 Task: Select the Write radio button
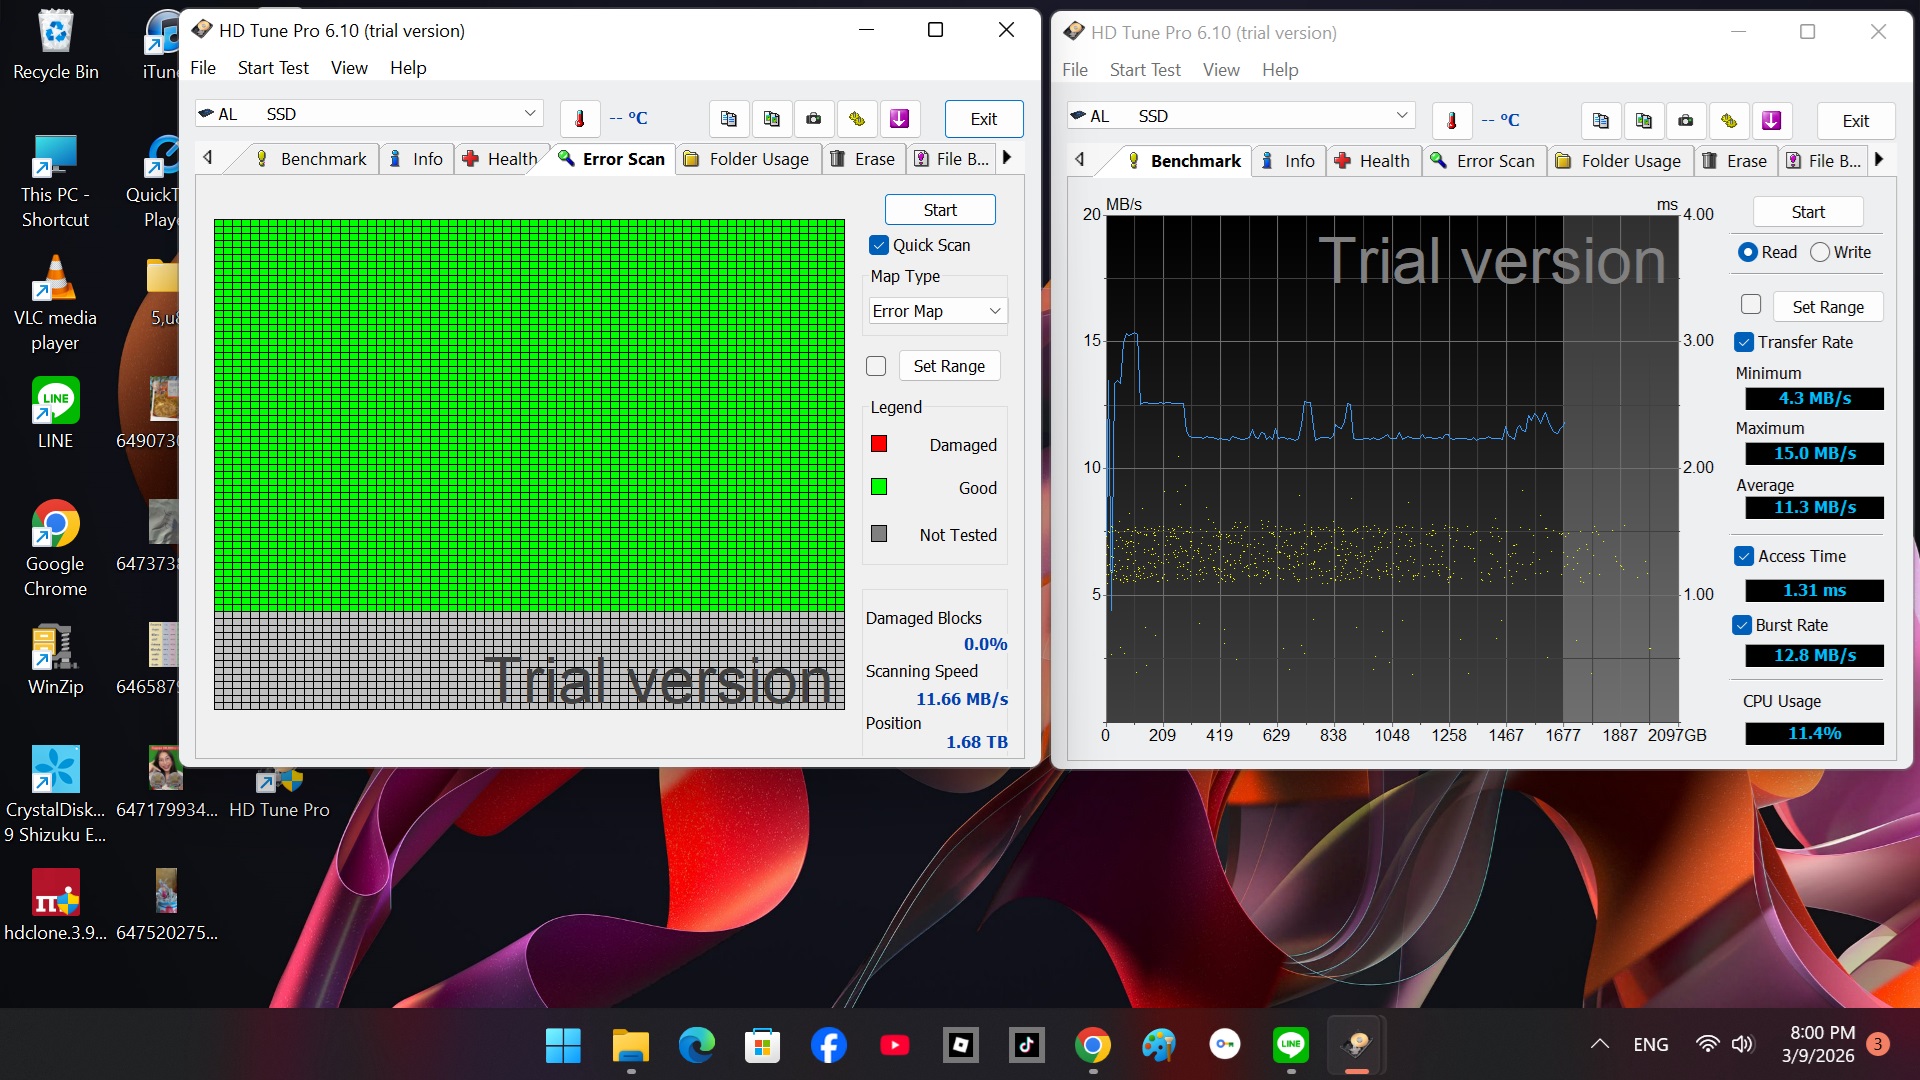click(x=1820, y=252)
